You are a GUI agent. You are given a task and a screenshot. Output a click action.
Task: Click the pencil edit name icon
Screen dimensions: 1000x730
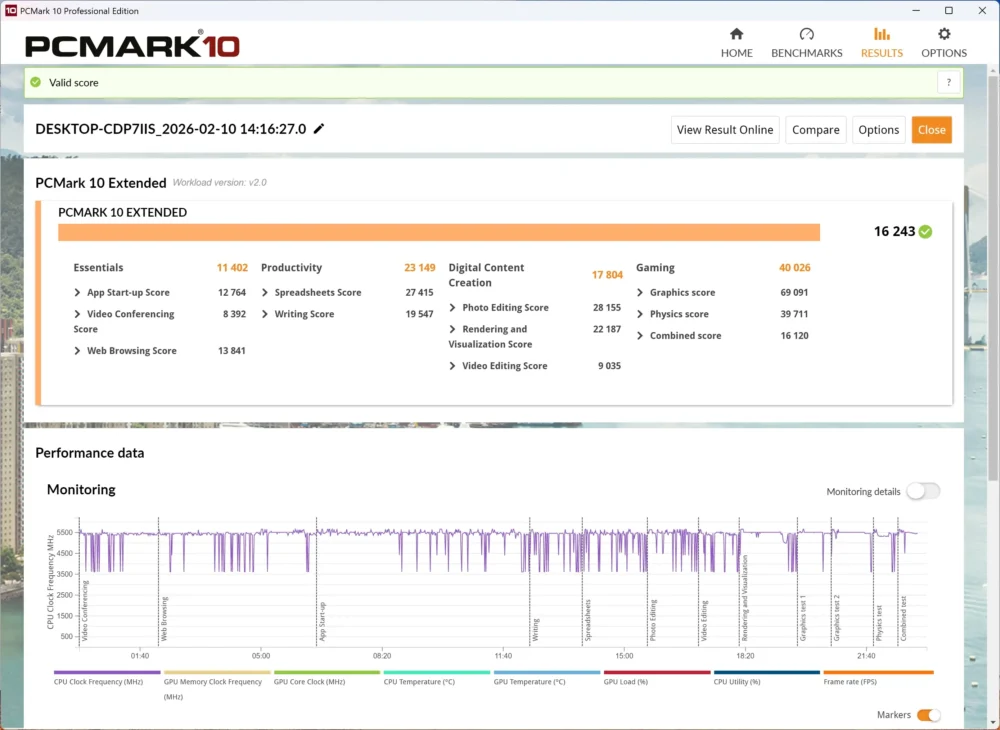[x=319, y=129]
